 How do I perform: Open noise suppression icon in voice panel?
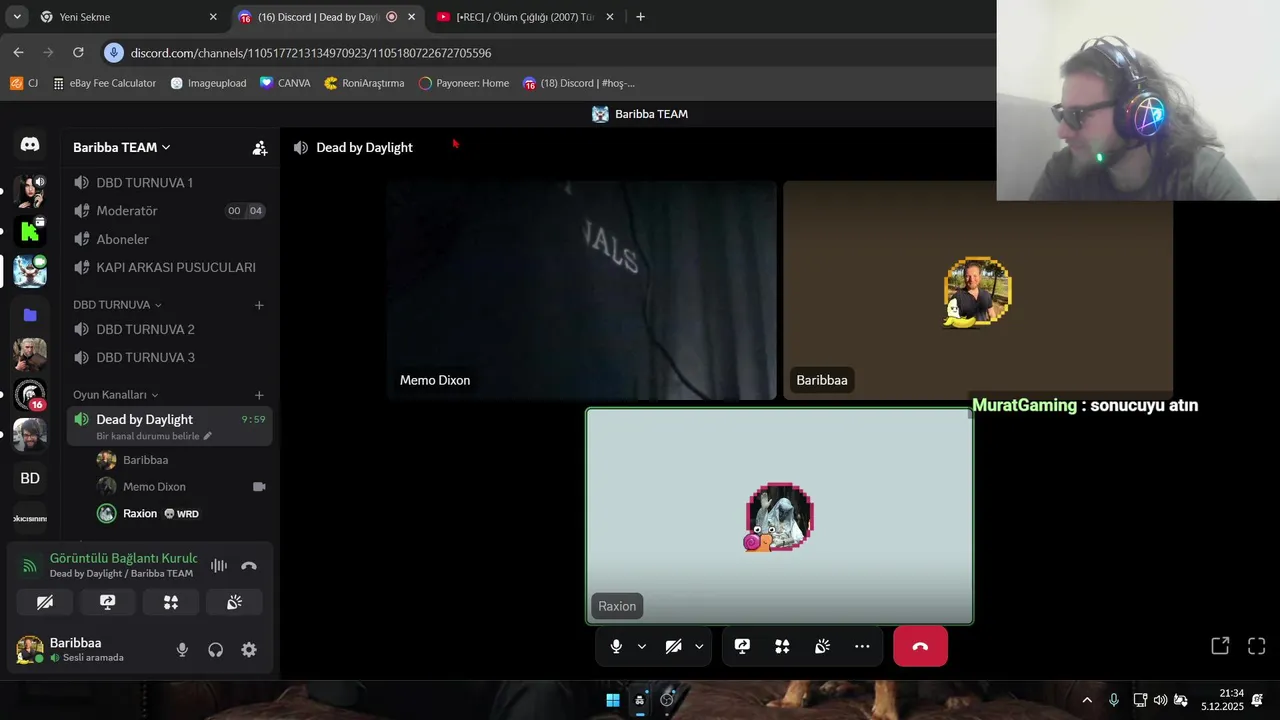click(219, 566)
